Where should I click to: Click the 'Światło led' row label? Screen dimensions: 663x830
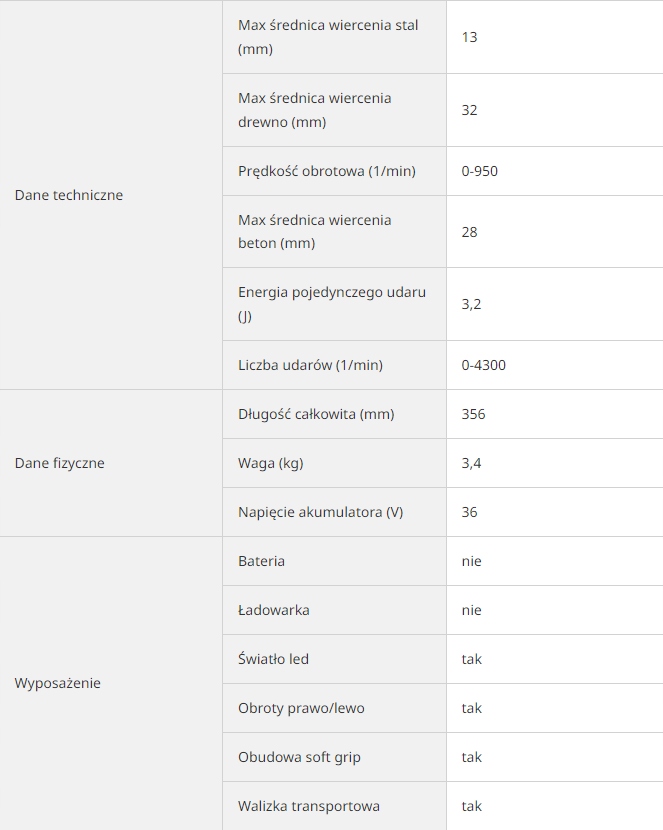273,659
